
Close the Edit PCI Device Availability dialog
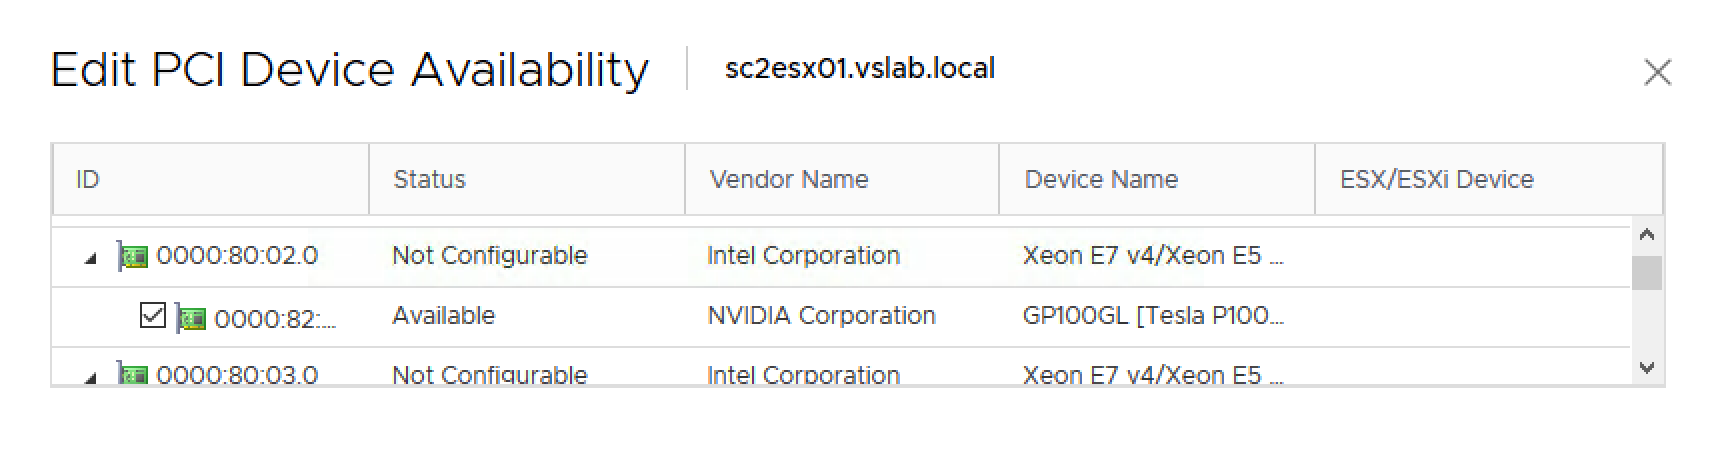(x=1657, y=72)
